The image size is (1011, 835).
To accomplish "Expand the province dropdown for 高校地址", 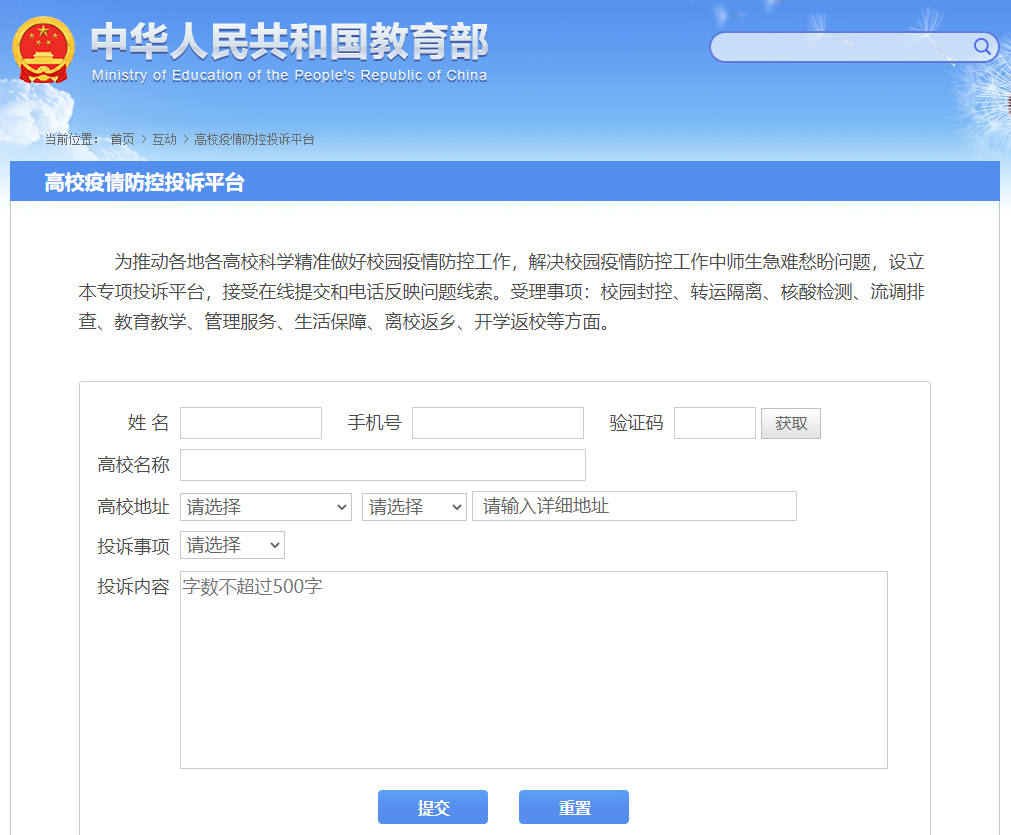I will [265, 507].
